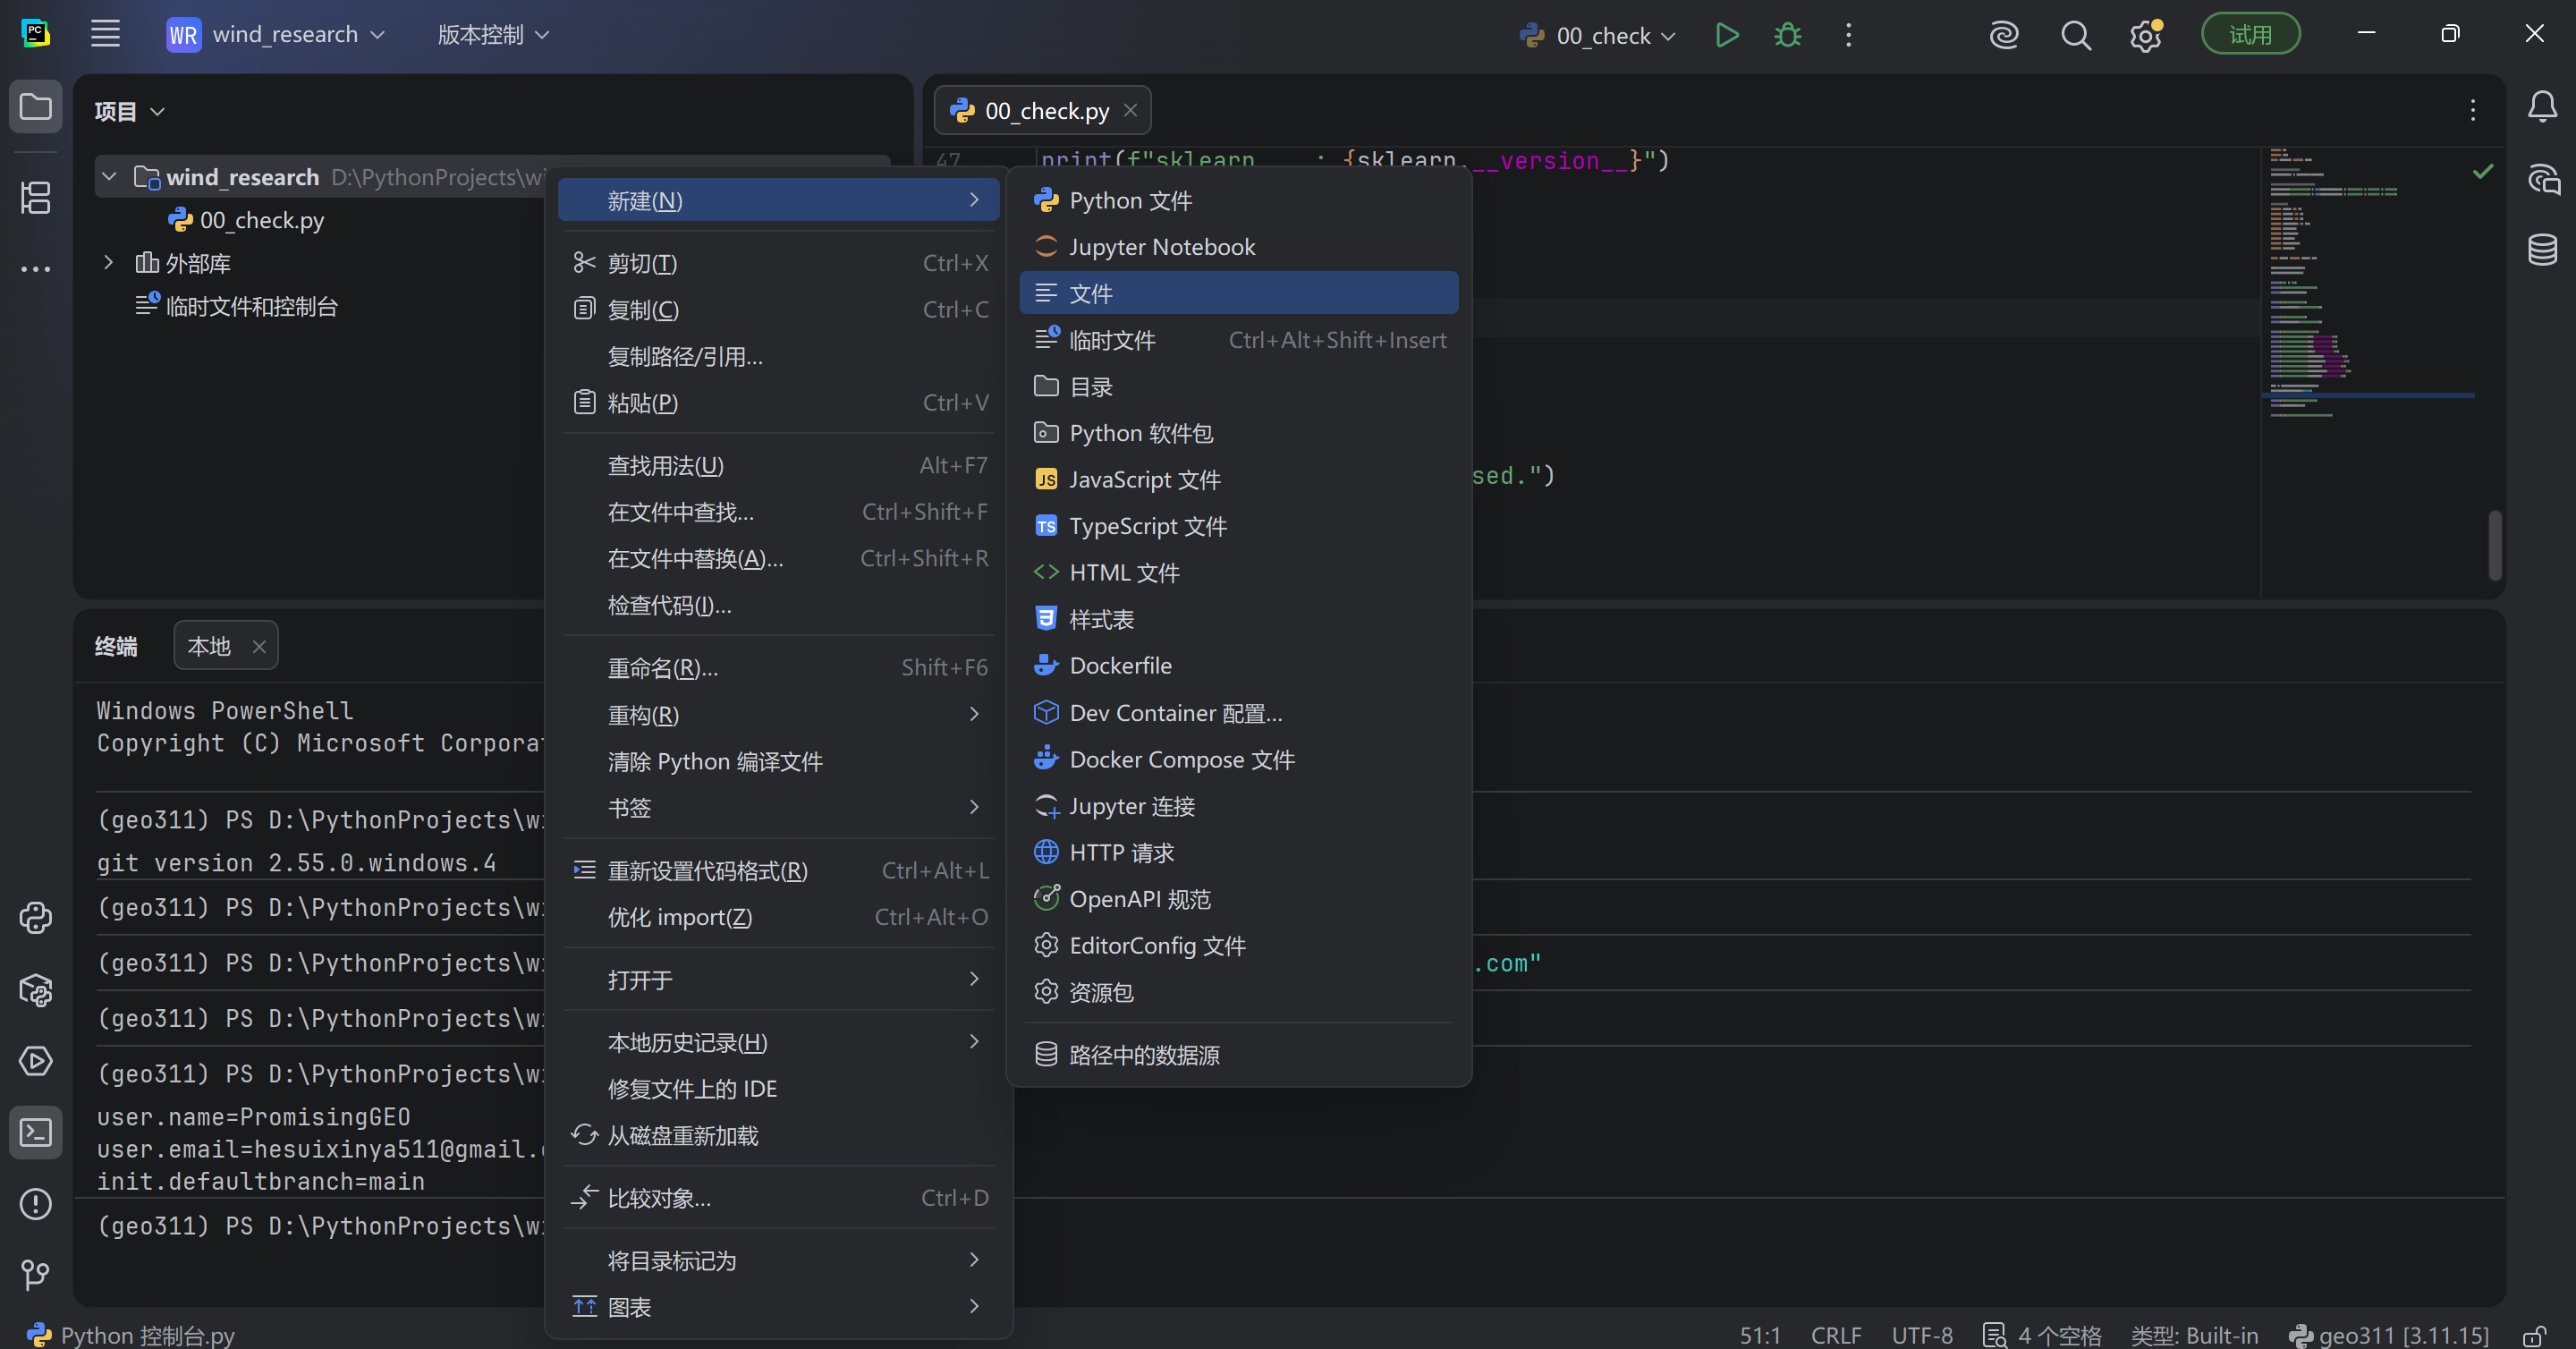Debug the 00_check configuration
Viewport: 2576px width, 1349px height.
click(x=1788, y=35)
